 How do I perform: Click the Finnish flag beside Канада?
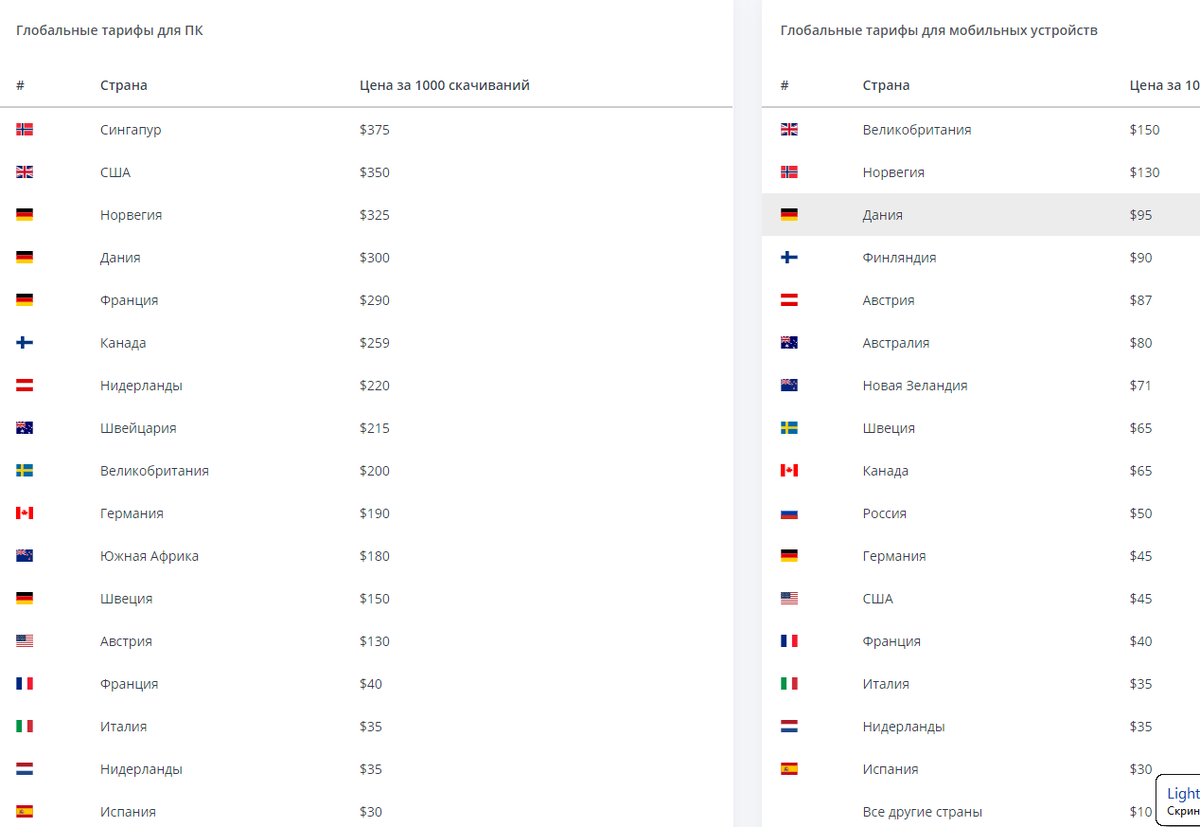pyautogui.click(x=25, y=343)
